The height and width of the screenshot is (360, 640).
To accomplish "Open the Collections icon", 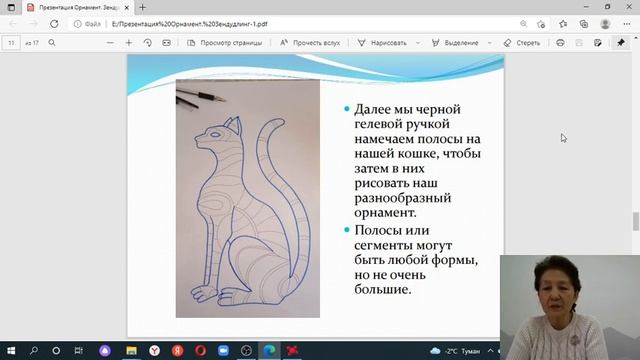I will [x=584, y=24].
